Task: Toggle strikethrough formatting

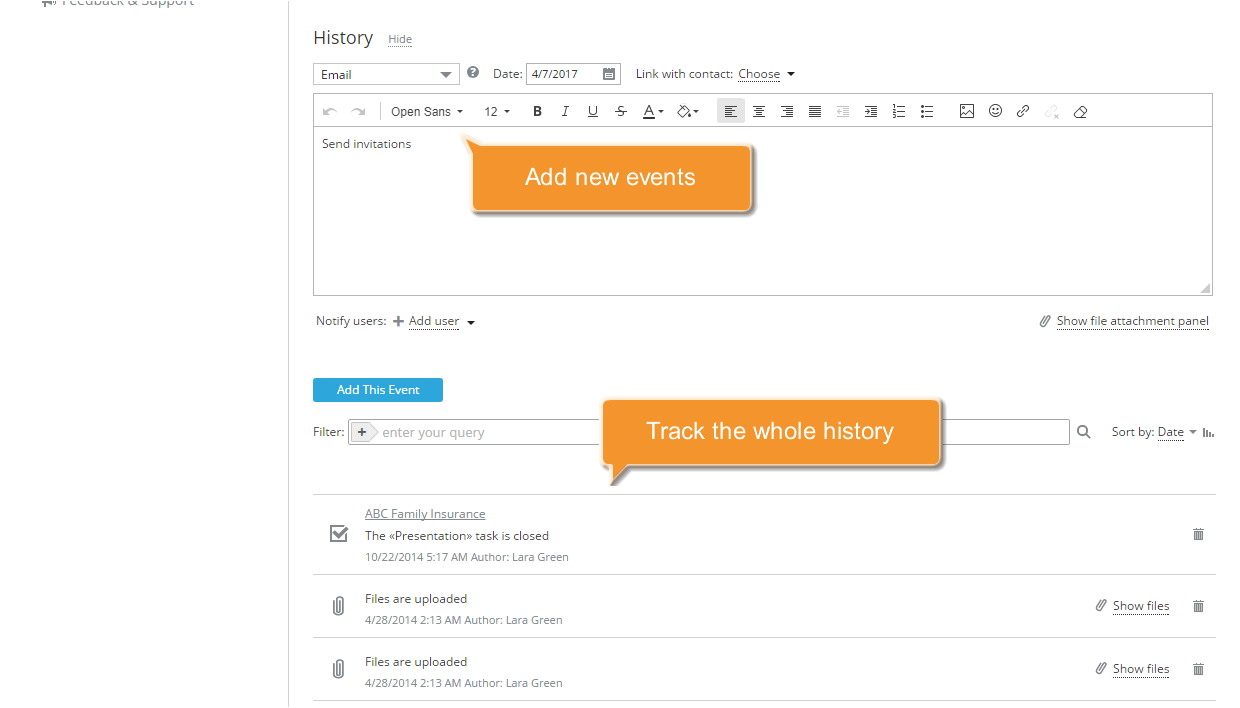Action: tap(621, 111)
